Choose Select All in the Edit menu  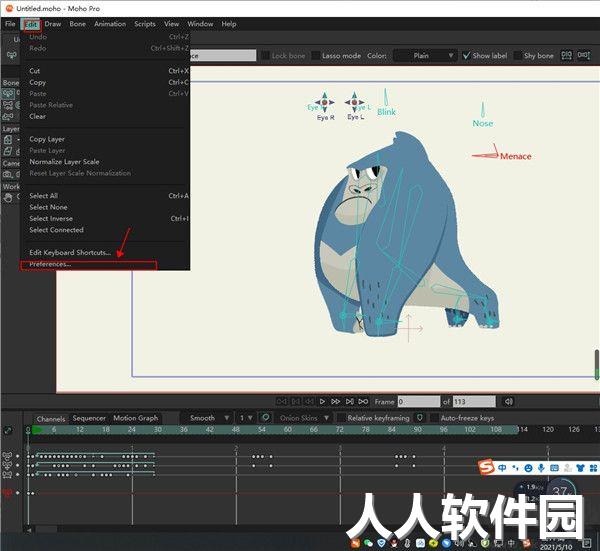(105, 196)
